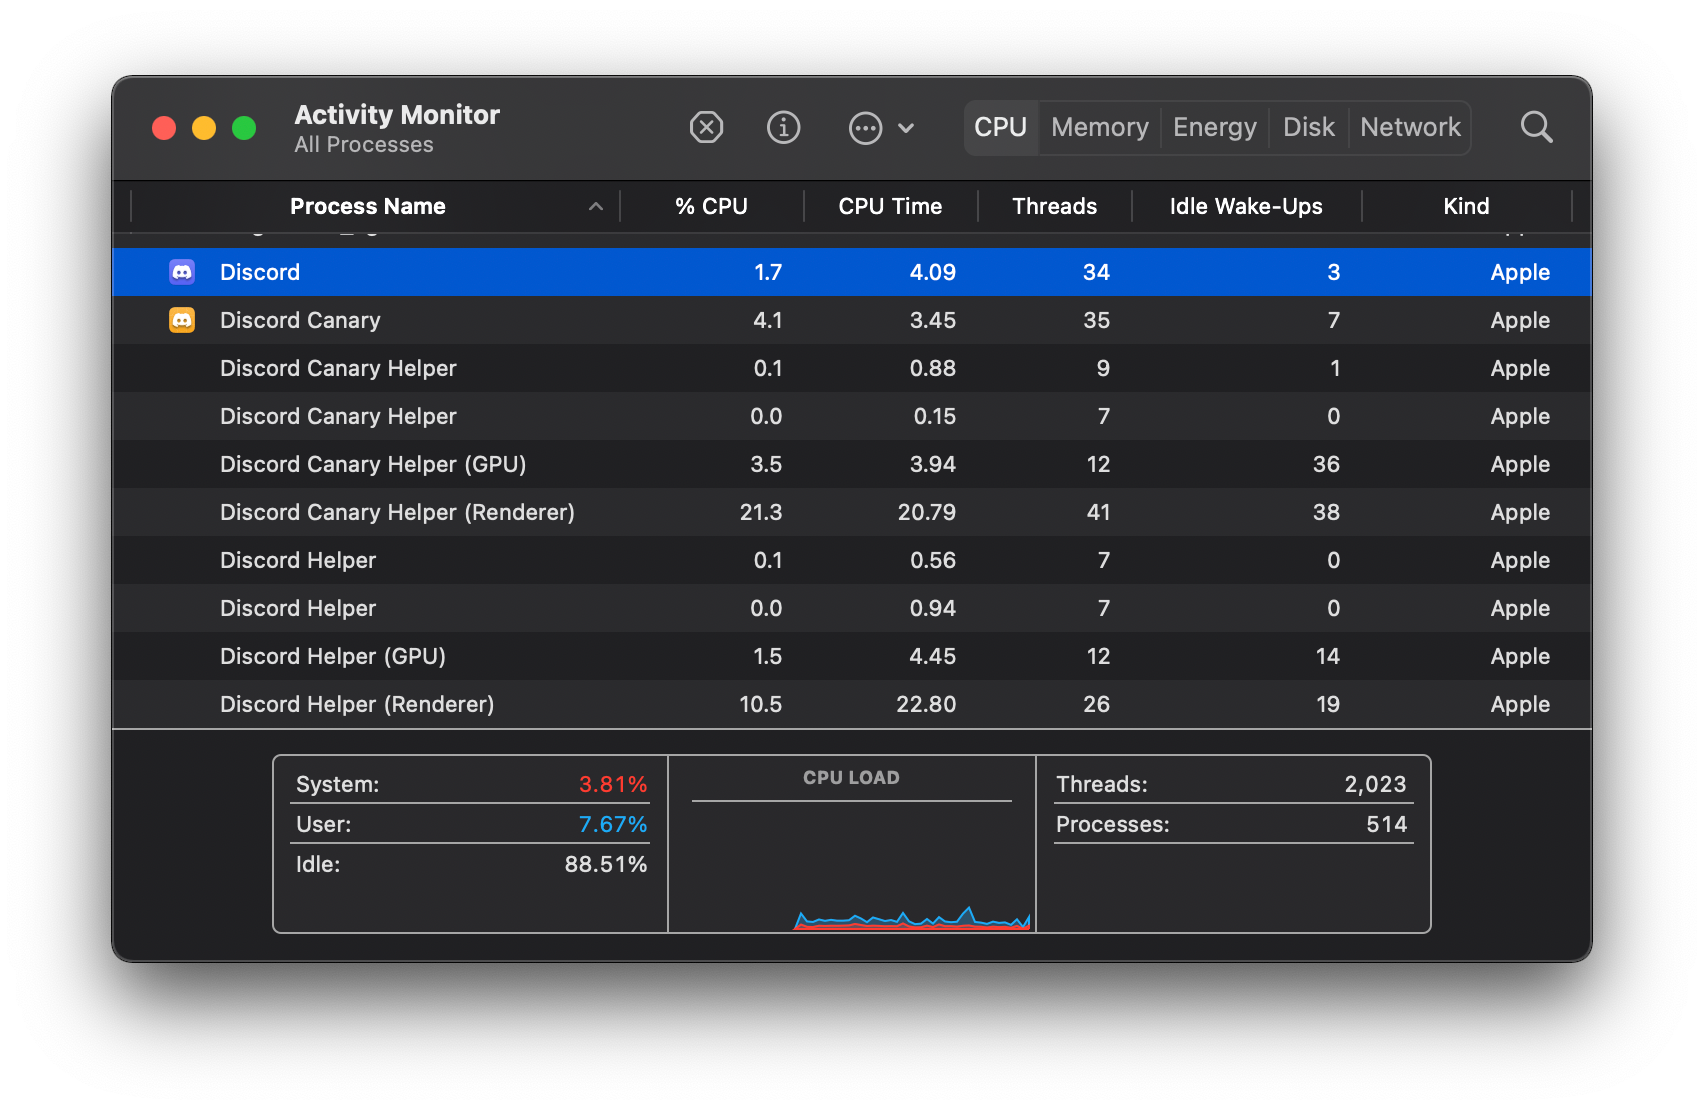The image size is (1704, 1110).
Task: Click the Idle 88.51% value
Action: click(606, 864)
